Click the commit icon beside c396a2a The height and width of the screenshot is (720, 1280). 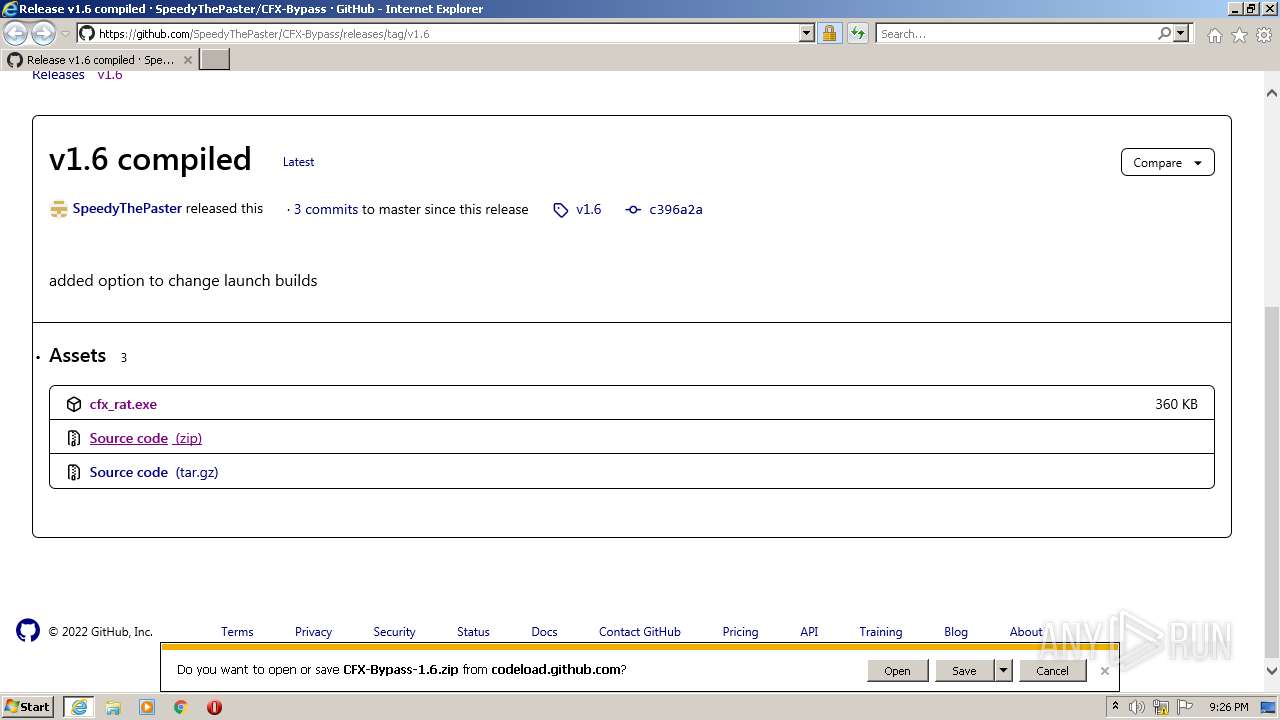point(633,210)
